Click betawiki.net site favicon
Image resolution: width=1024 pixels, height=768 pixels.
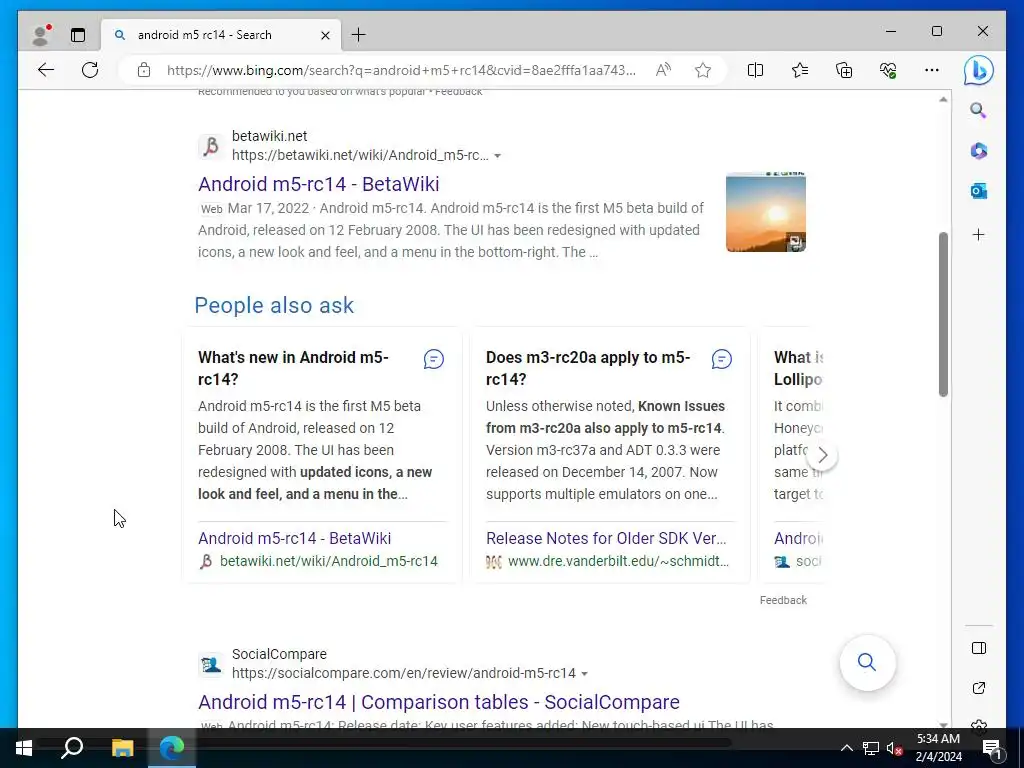point(210,146)
